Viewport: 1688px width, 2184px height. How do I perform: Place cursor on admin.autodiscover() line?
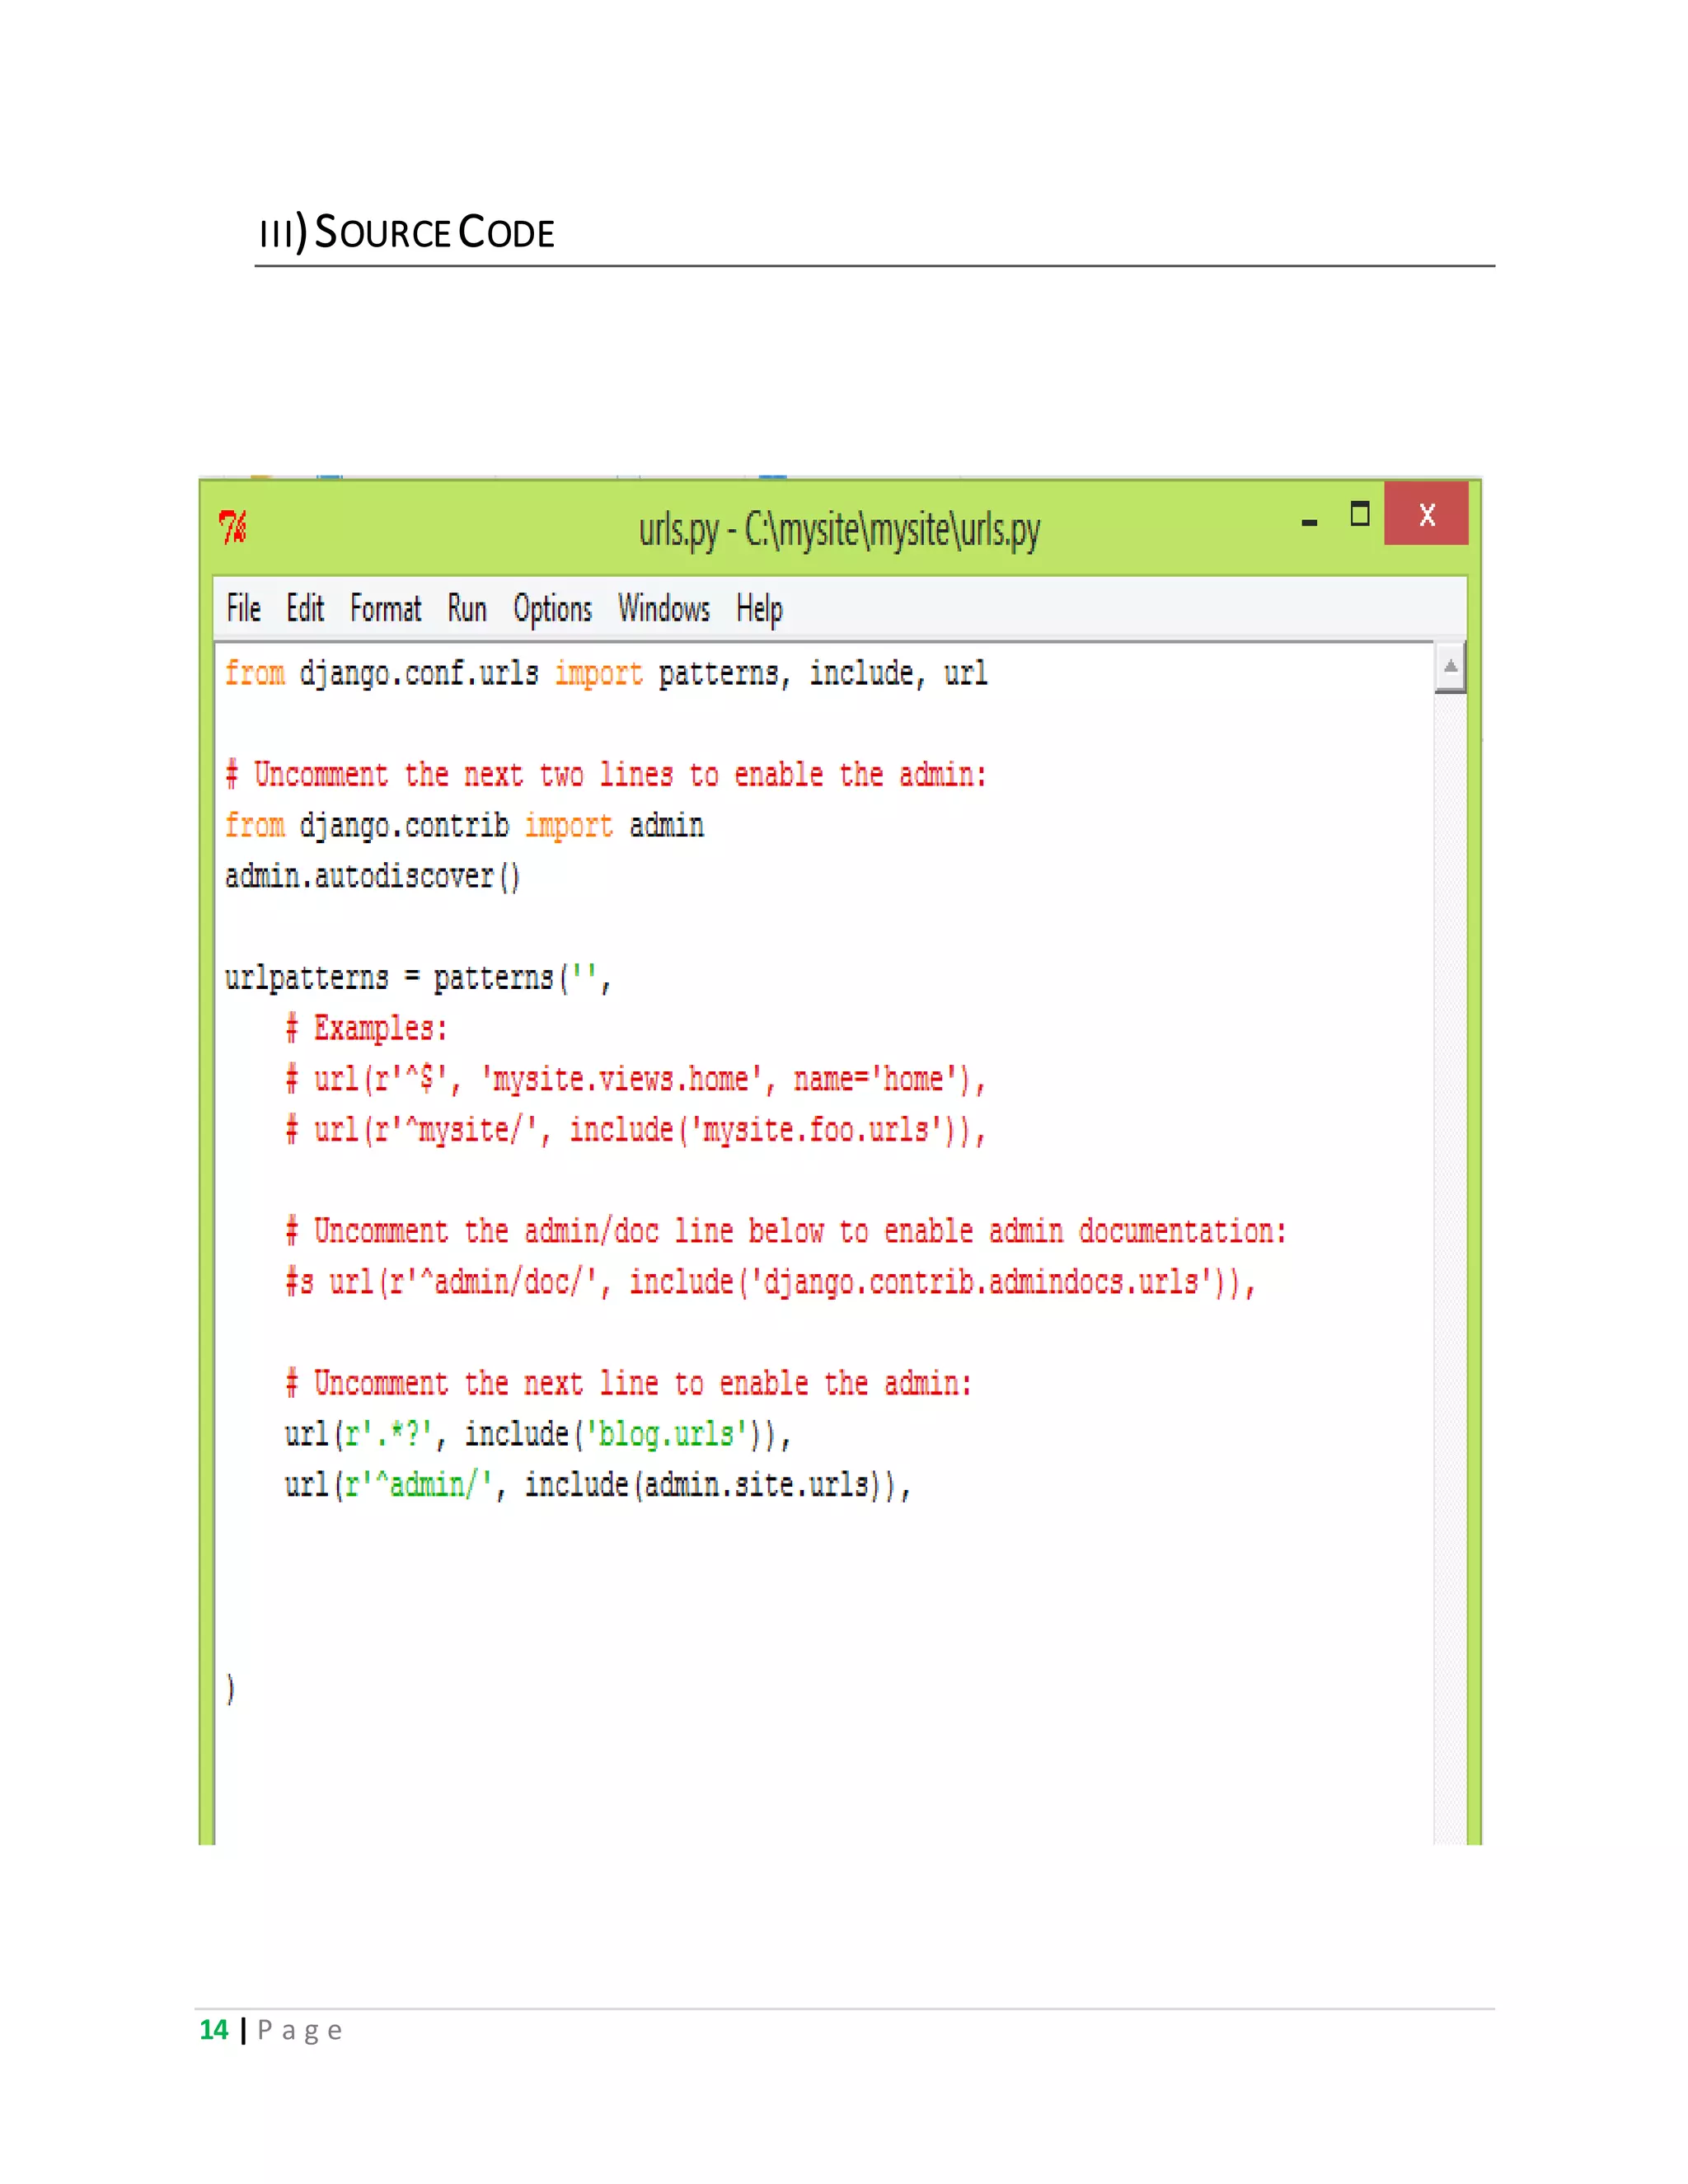pos(372,877)
